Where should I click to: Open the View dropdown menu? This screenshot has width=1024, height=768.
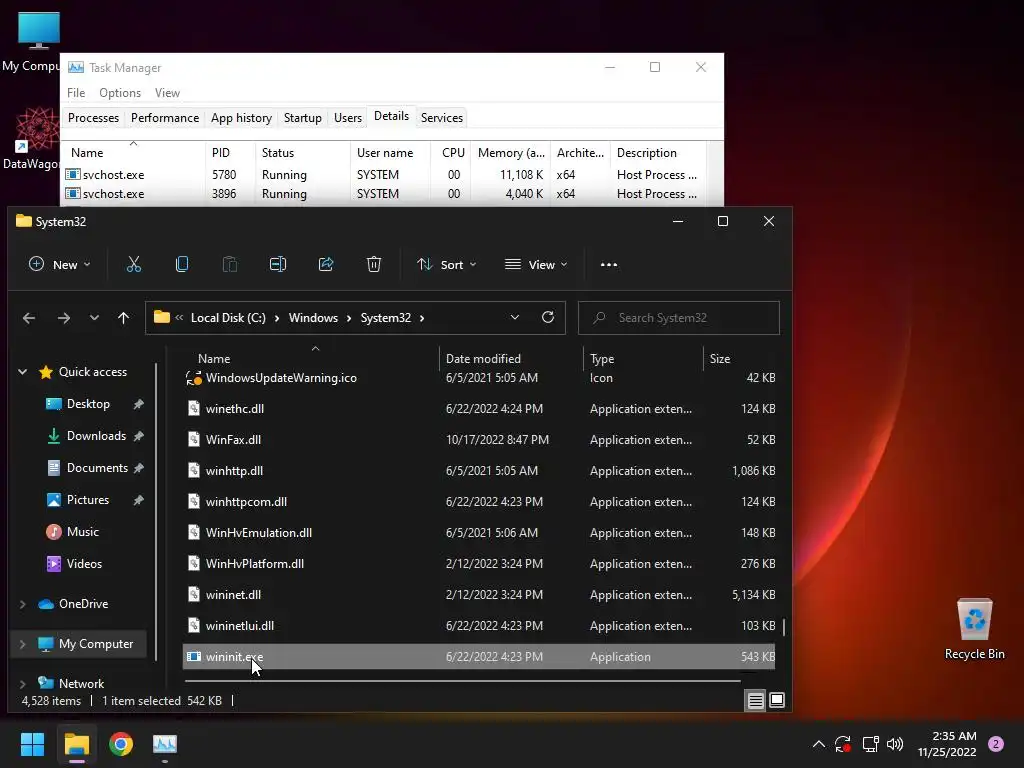(x=536, y=264)
